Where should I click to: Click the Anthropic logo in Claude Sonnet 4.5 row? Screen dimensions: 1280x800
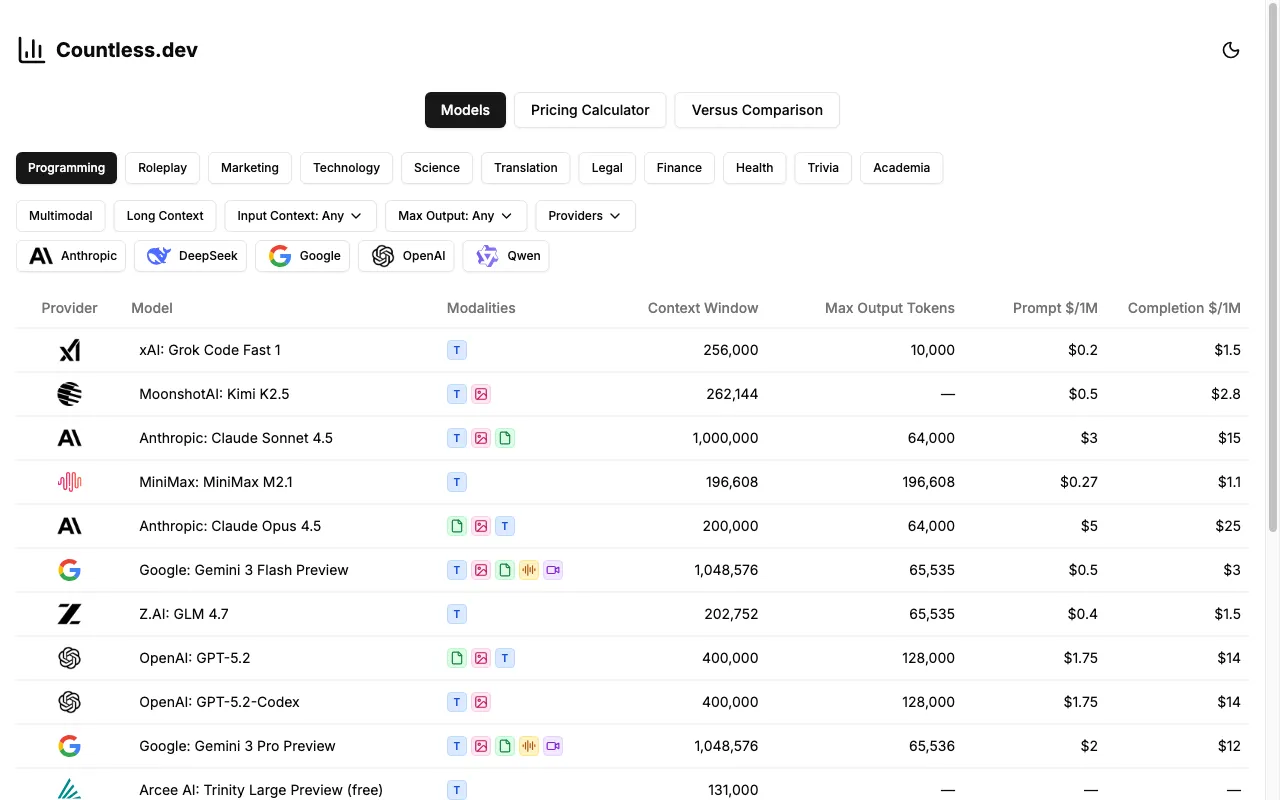(x=69, y=438)
